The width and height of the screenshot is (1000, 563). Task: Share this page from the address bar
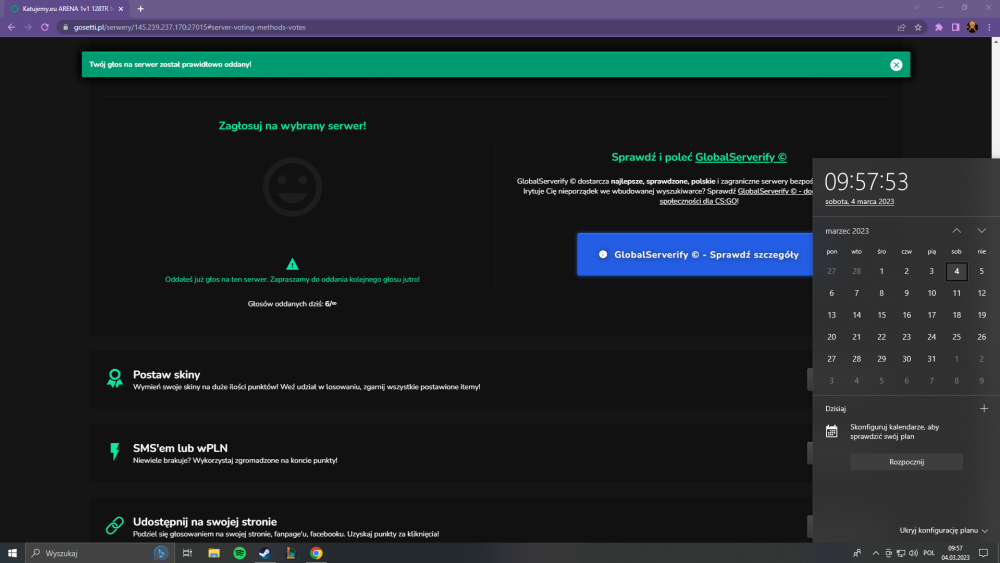901,27
